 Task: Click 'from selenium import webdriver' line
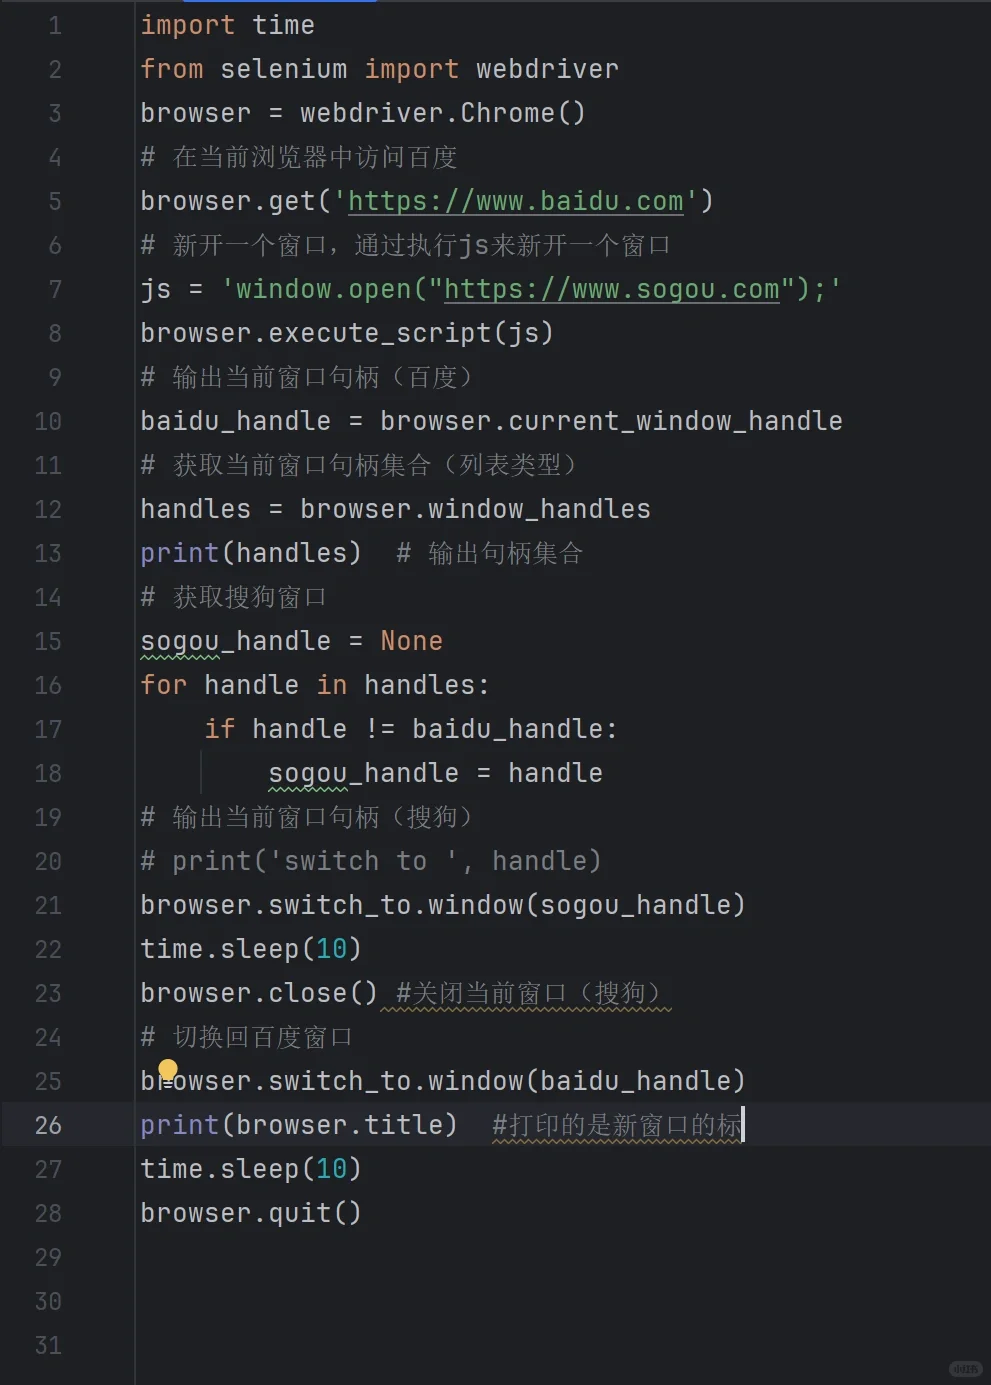click(379, 69)
